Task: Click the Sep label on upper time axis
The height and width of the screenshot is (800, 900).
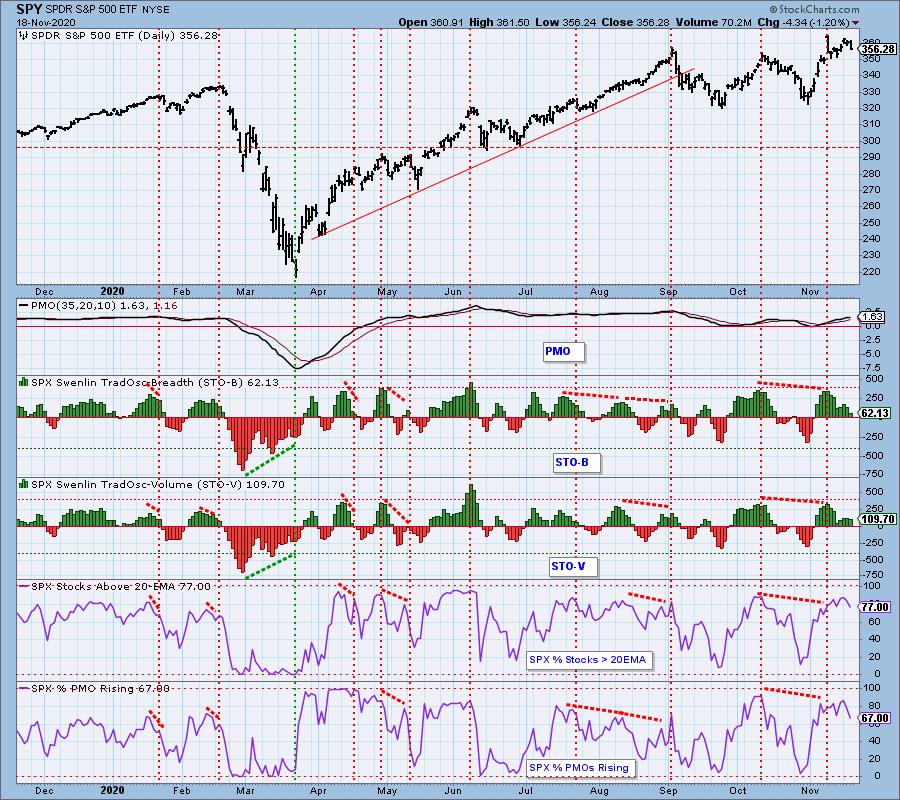Action: (x=668, y=292)
